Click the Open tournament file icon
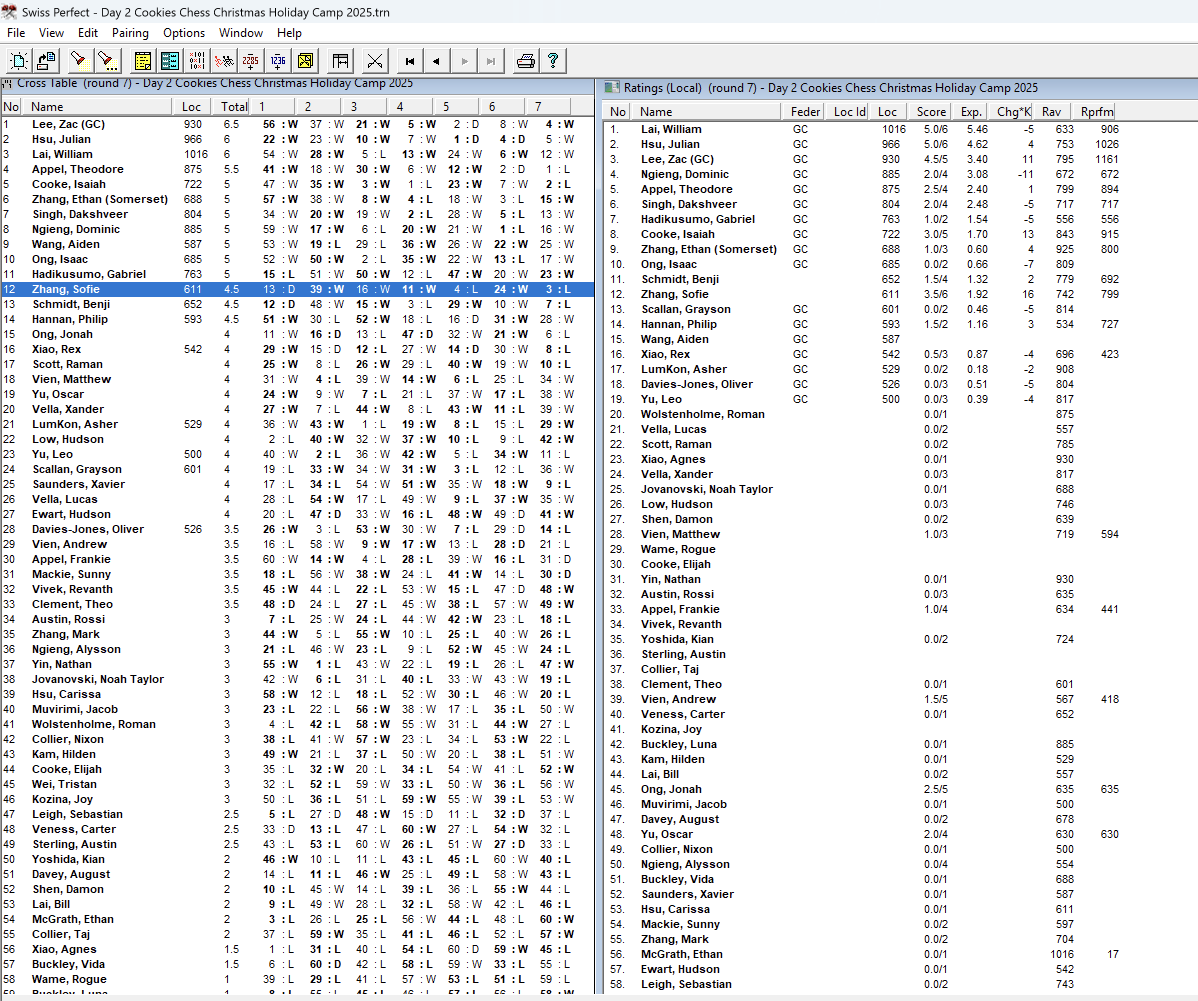 coord(47,60)
